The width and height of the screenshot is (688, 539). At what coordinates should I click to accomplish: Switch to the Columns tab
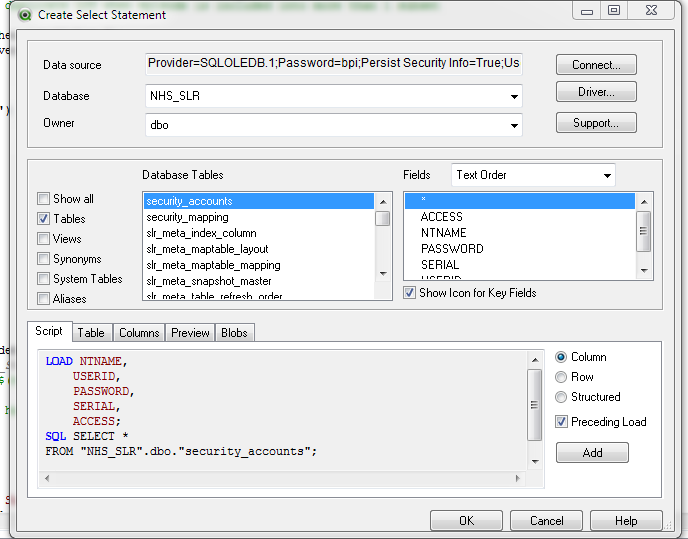[139, 333]
